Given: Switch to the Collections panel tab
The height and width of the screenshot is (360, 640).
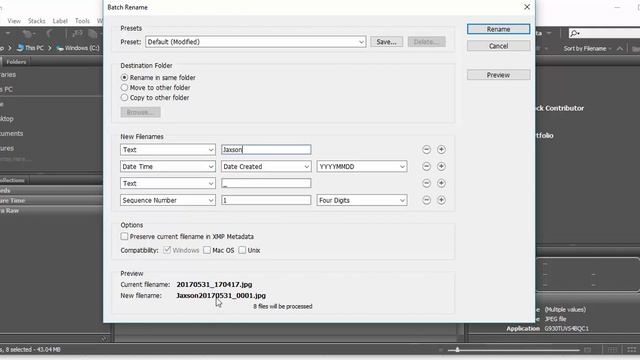Looking at the screenshot, I should tap(12, 180).
